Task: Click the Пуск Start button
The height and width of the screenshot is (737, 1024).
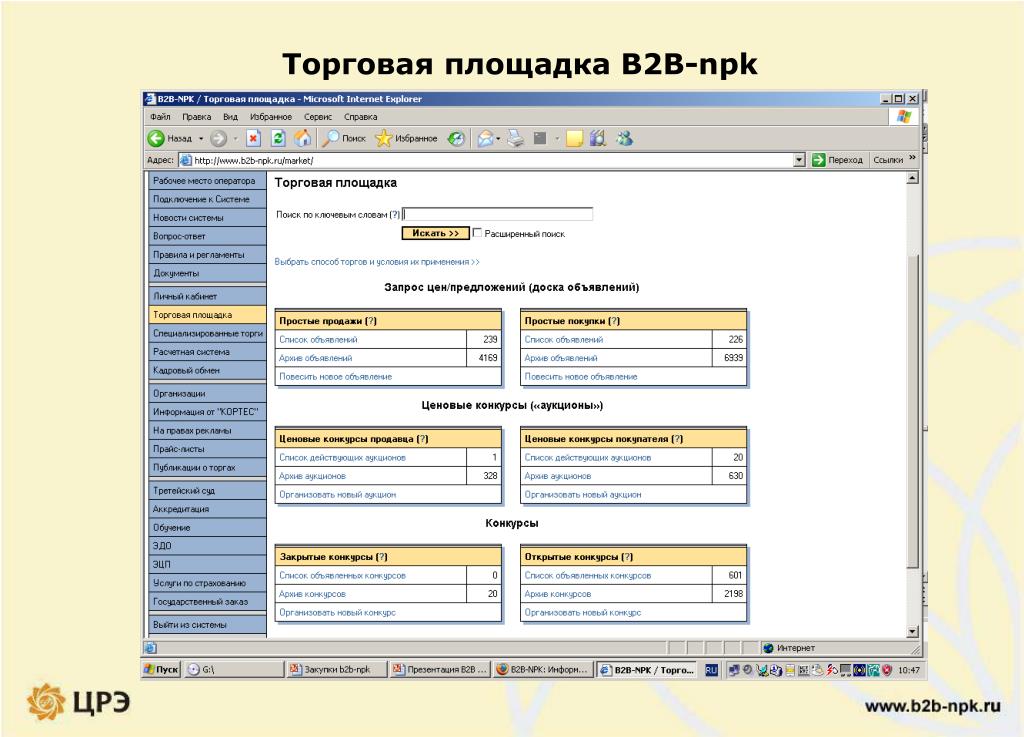Action: (161, 670)
